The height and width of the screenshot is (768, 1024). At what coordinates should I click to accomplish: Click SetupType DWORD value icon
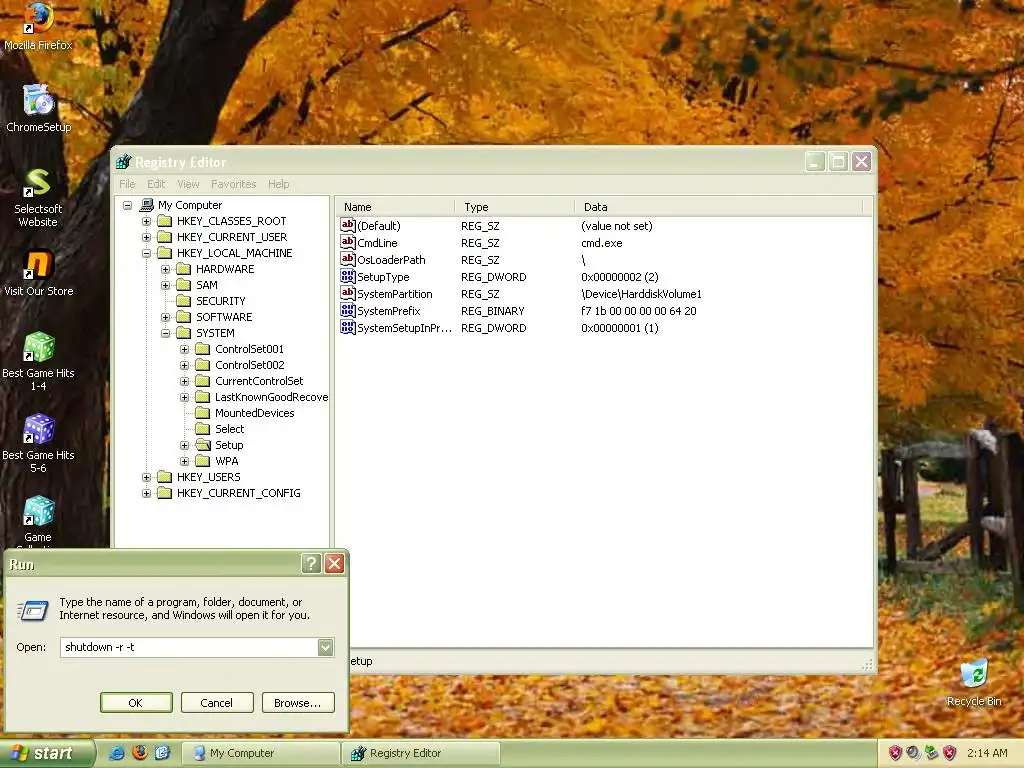point(347,276)
